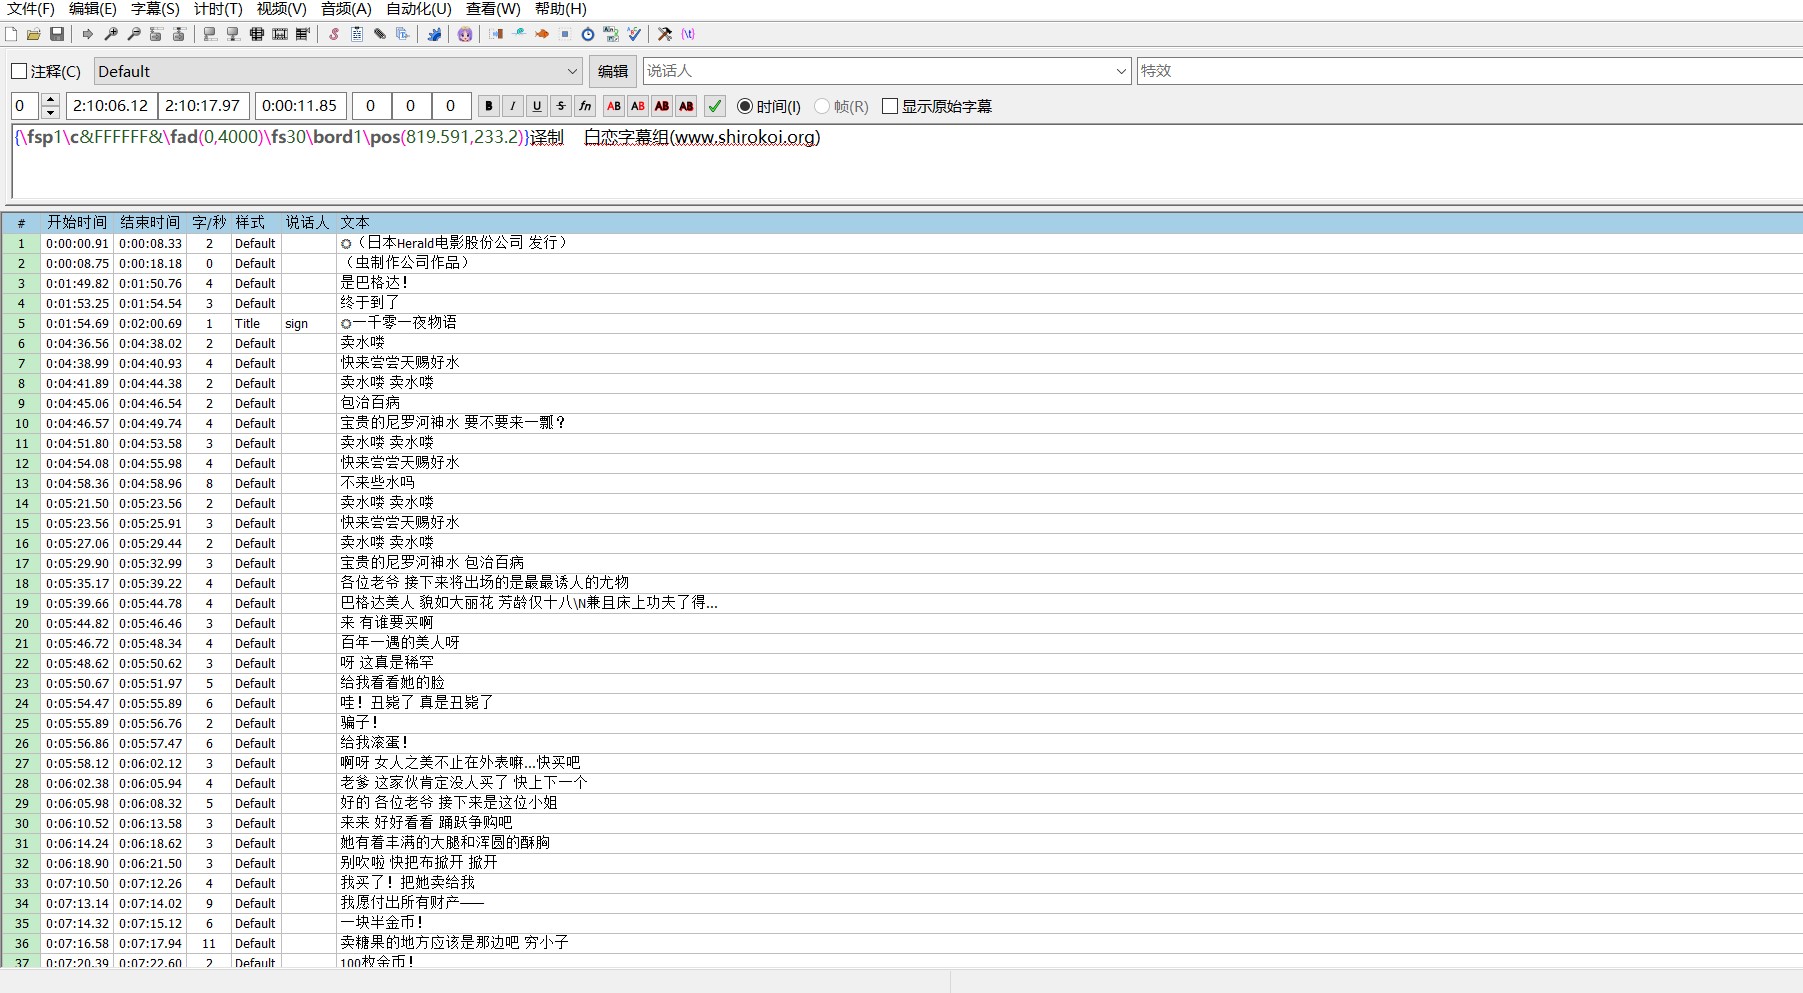Expand the 说话人 actor dropdown
Viewport: 1803px width, 993px height.
coord(1121,71)
